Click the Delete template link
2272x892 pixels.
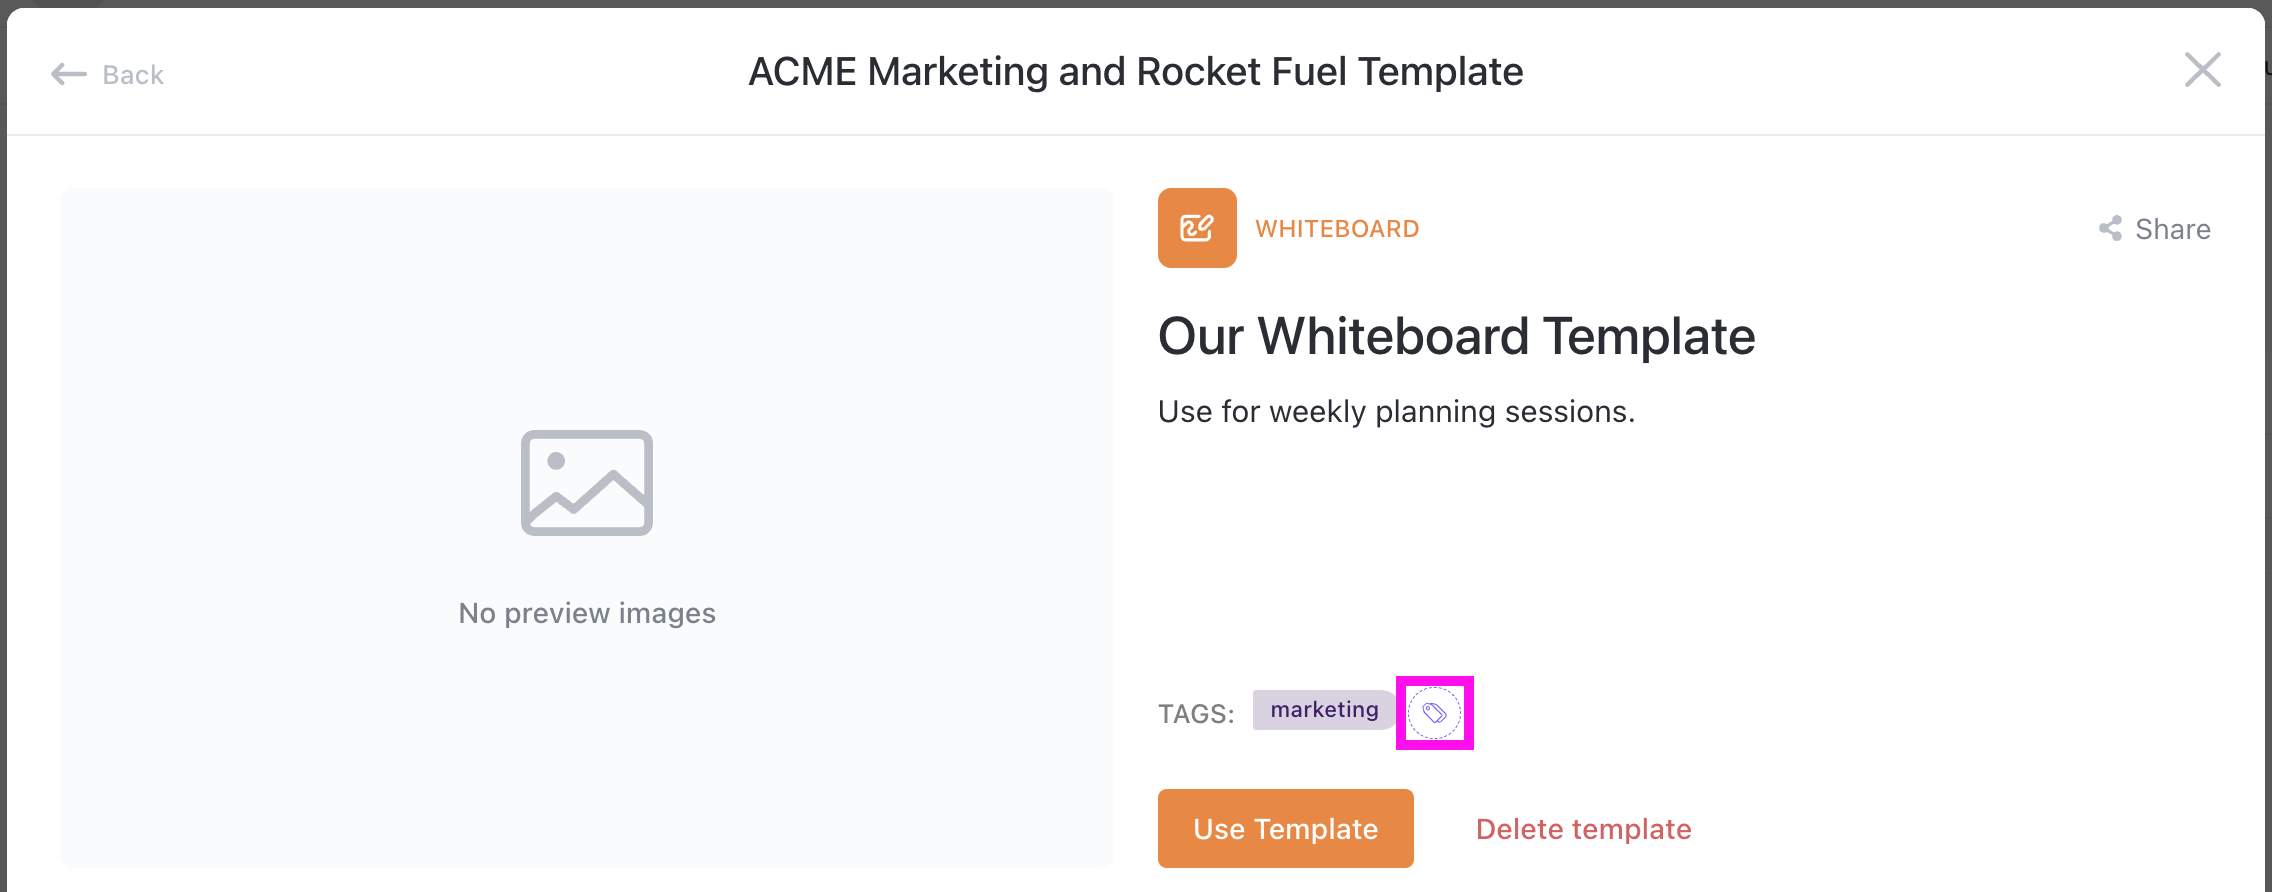pos(1583,829)
